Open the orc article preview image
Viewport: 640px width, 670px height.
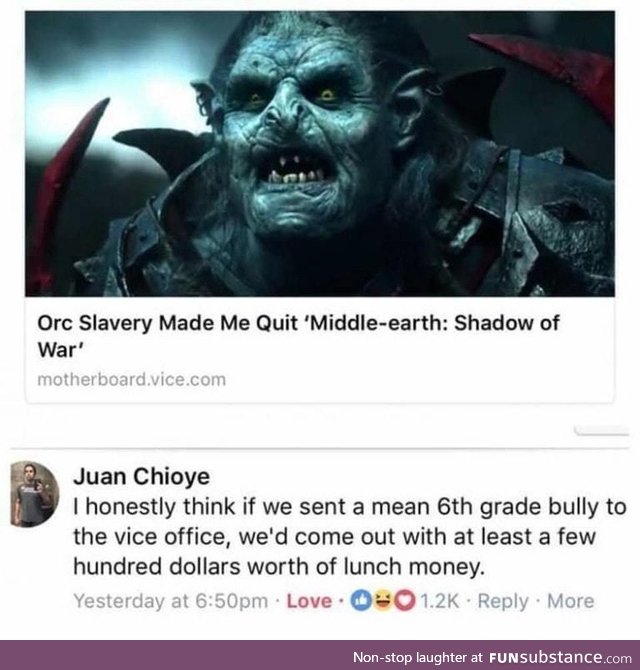click(320, 154)
